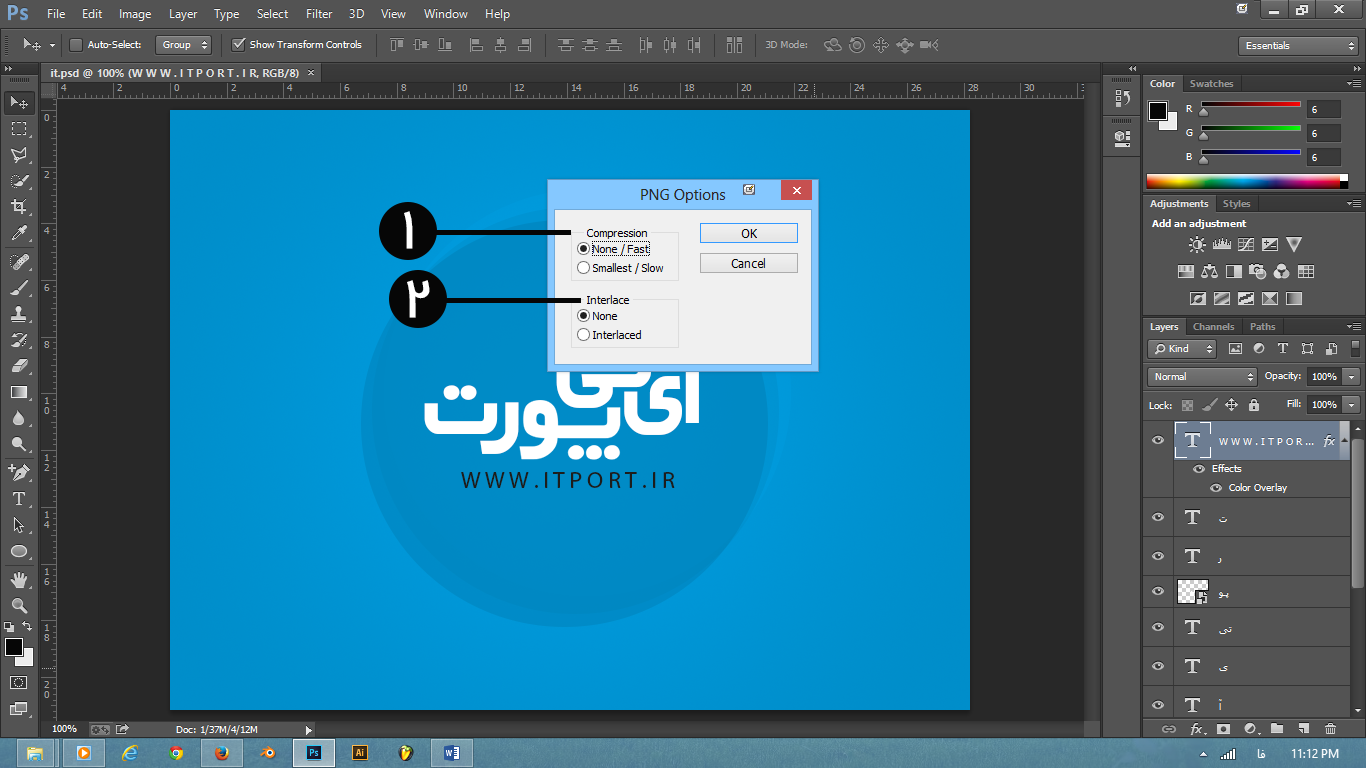This screenshot has width=1366, height=768.
Task: Toggle the Auto-Select checkbox
Action: (x=76, y=45)
